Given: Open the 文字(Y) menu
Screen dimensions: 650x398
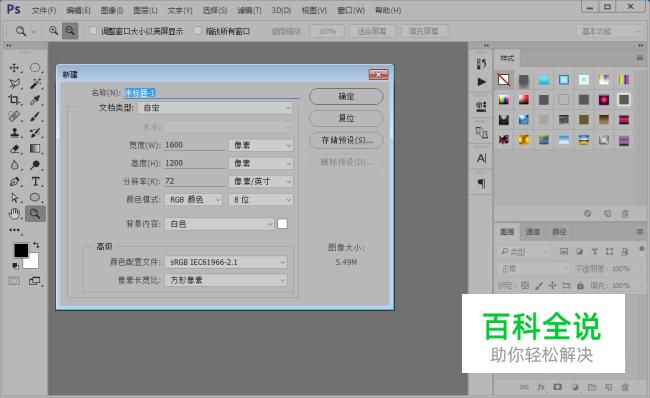Looking at the screenshot, I should (x=180, y=10).
